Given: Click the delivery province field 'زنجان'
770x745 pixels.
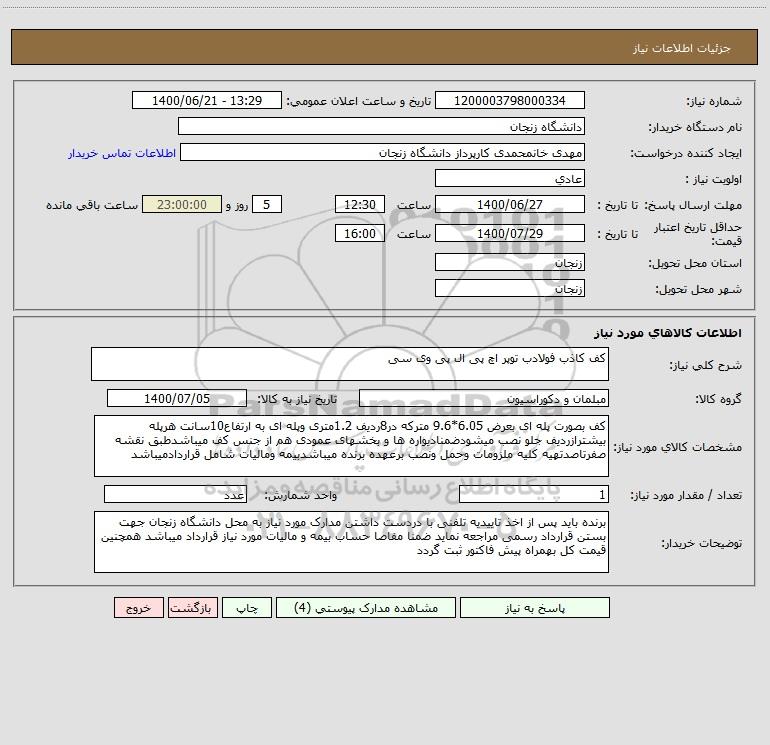Looking at the screenshot, I should (510, 262).
